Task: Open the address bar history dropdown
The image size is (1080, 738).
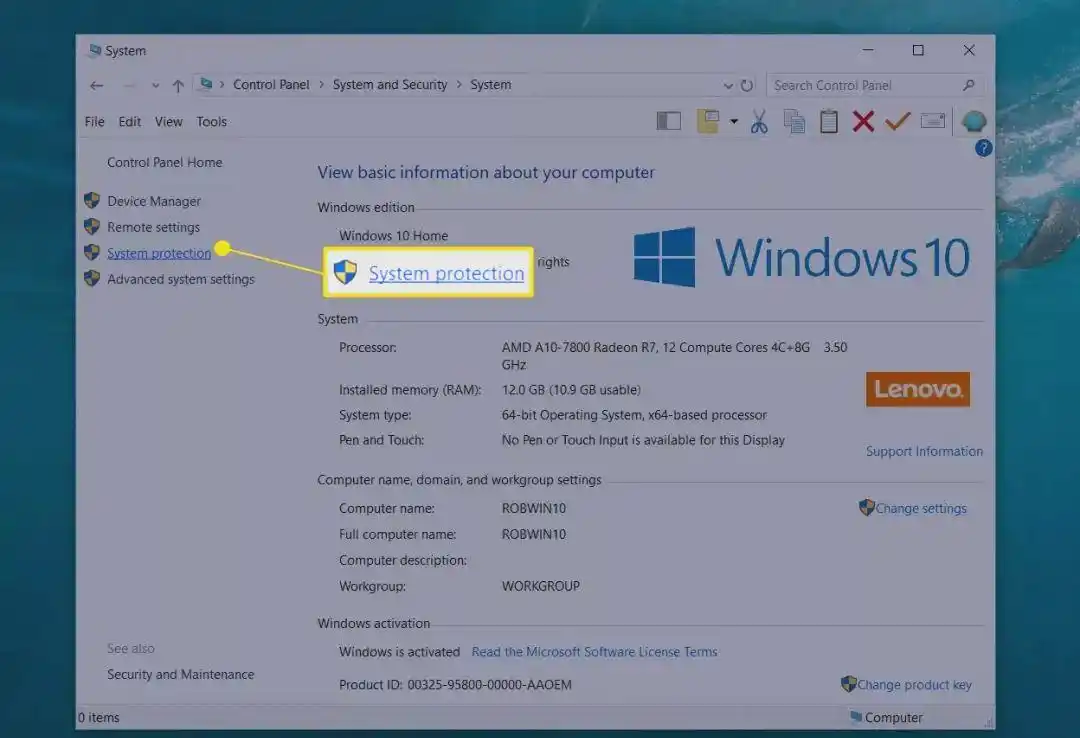Action: coord(728,85)
